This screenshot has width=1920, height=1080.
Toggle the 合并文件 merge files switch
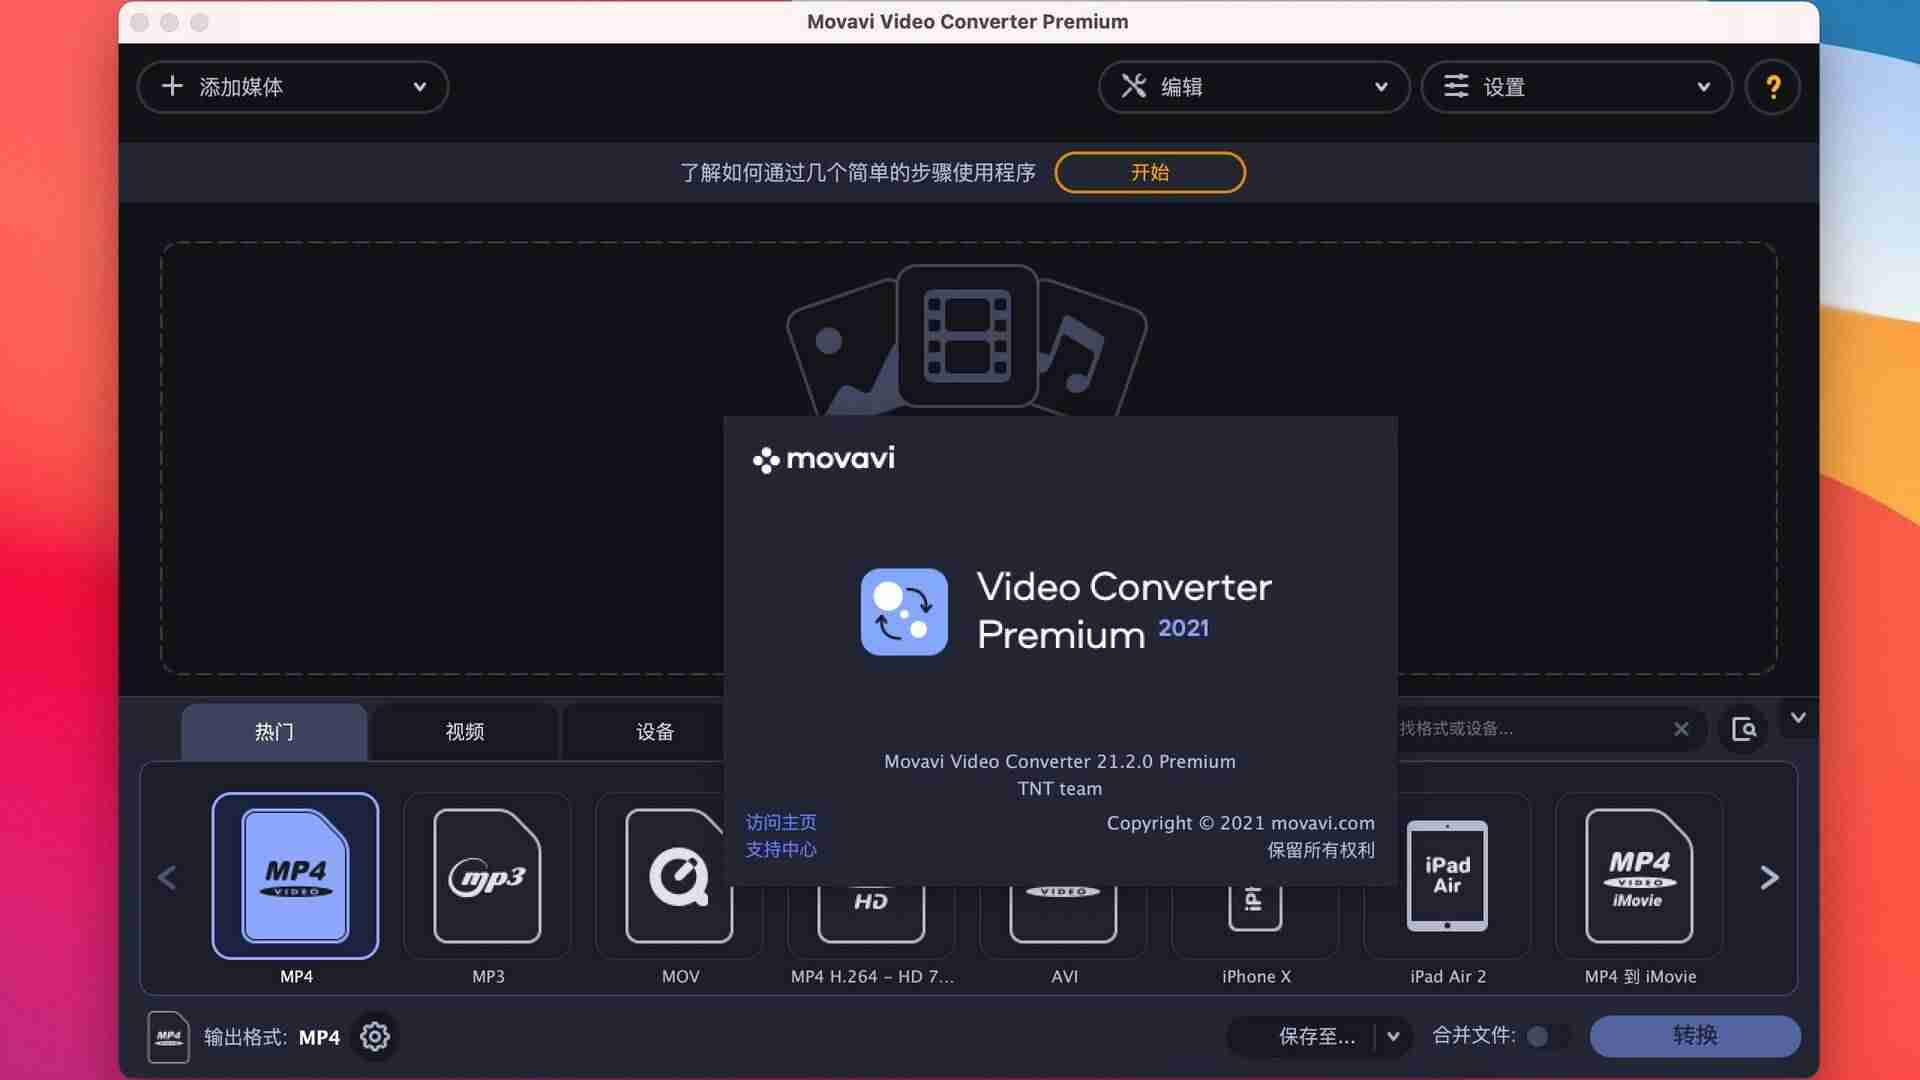pyautogui.click(x=1549, y=1037)
